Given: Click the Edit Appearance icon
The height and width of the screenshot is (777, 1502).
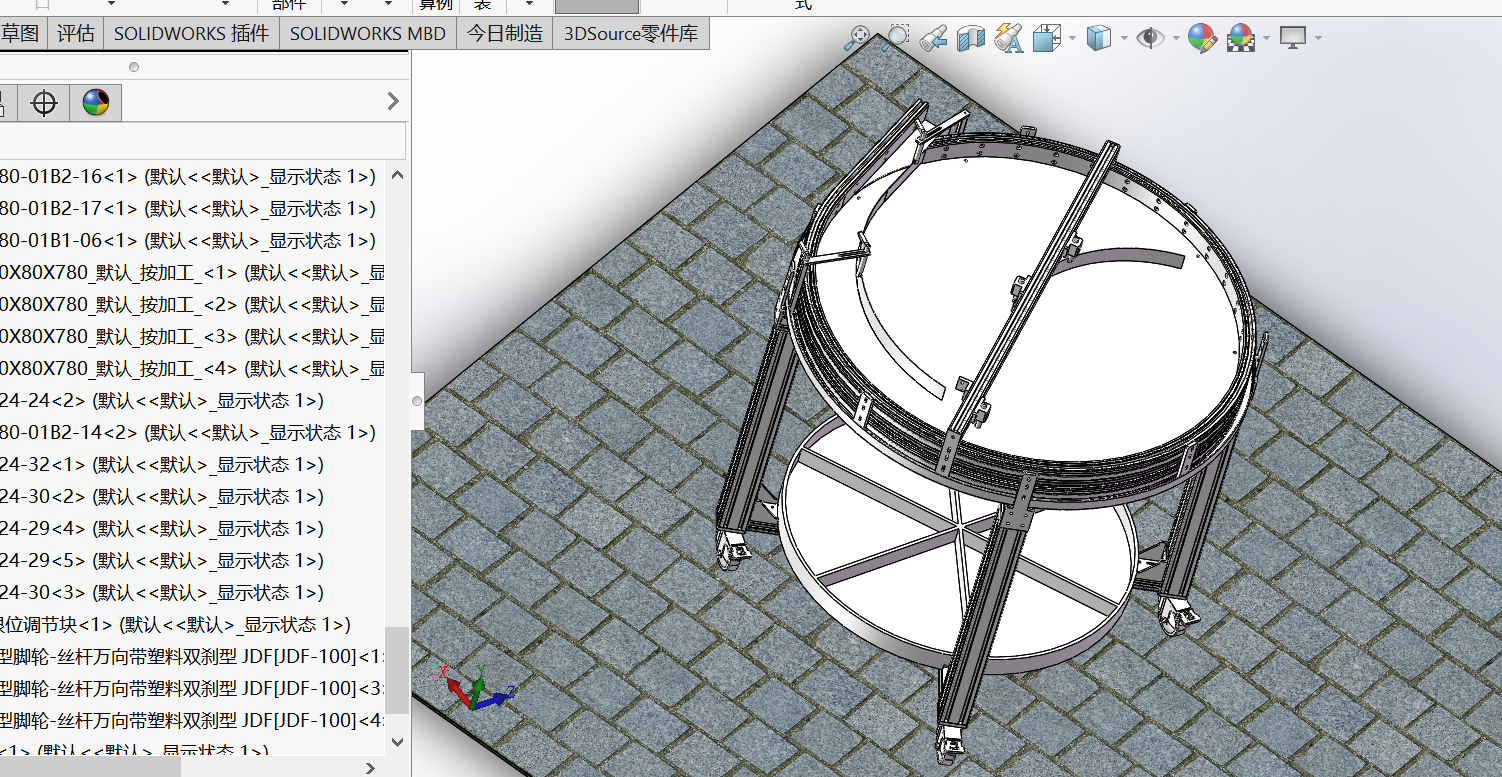Looking at the screenshot, I should tap(1202, 39).
